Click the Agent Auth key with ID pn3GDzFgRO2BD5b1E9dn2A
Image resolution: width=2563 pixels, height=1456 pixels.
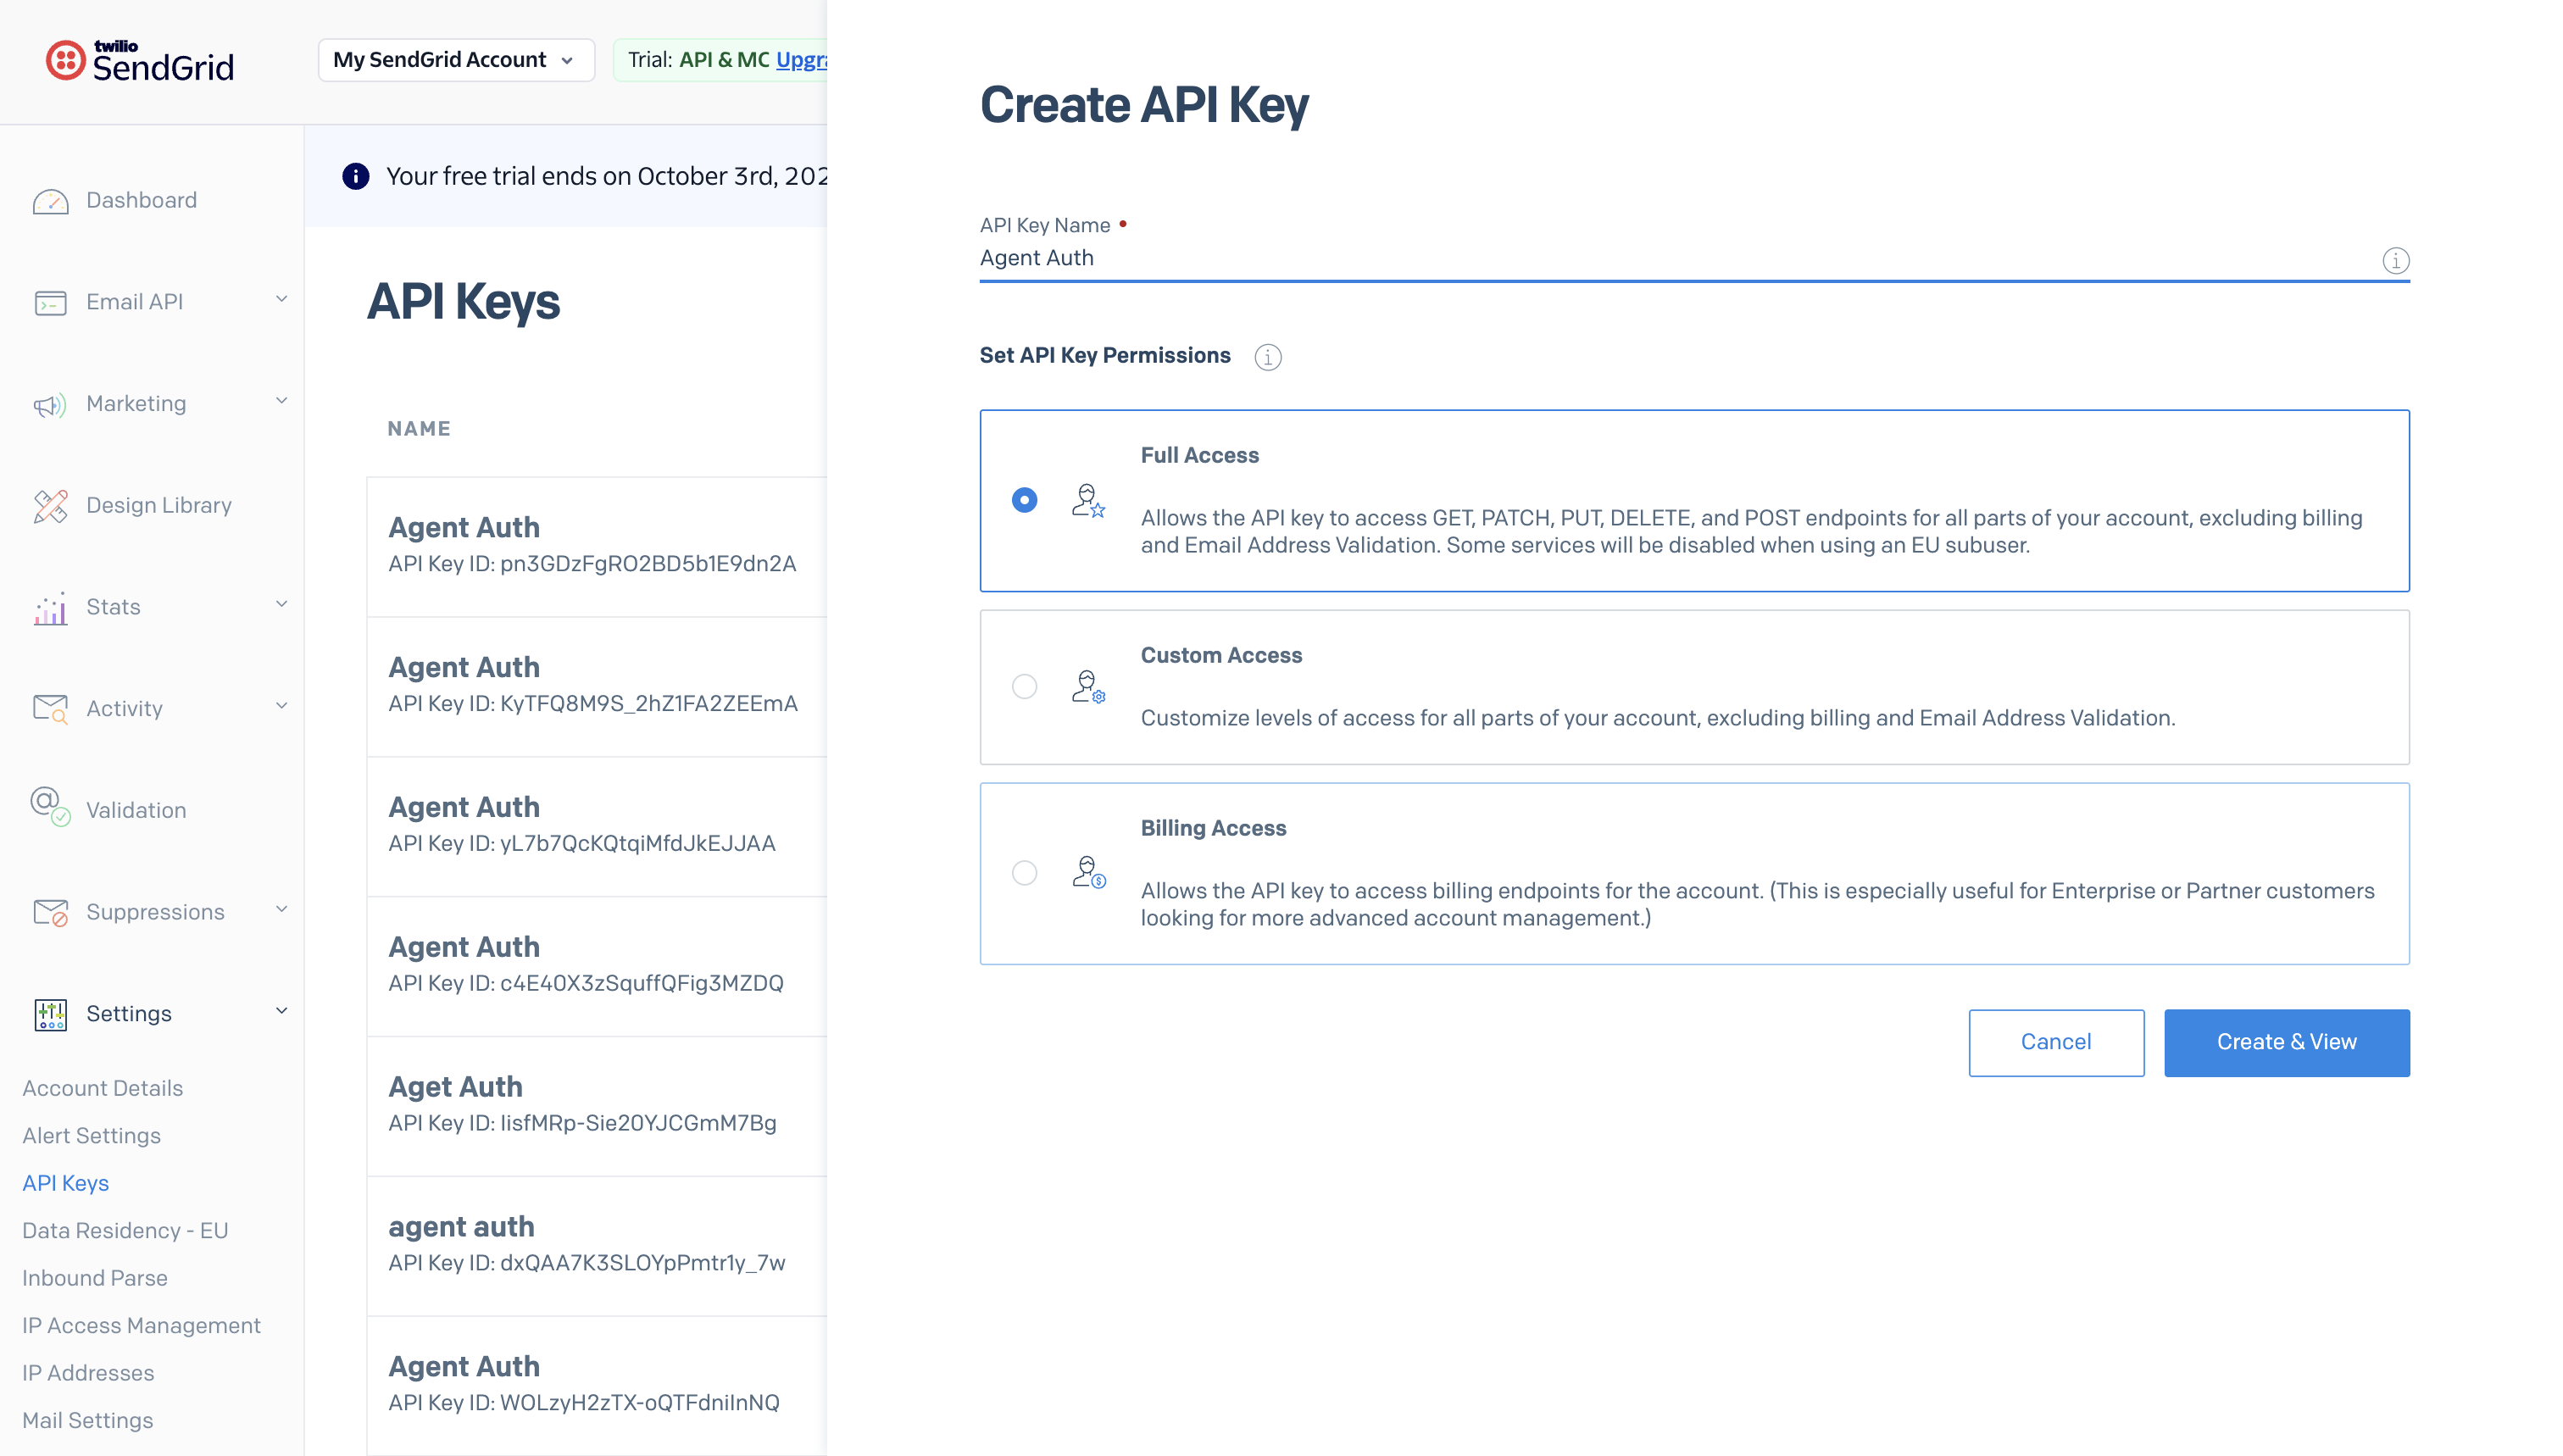click(x=597, y=546)
